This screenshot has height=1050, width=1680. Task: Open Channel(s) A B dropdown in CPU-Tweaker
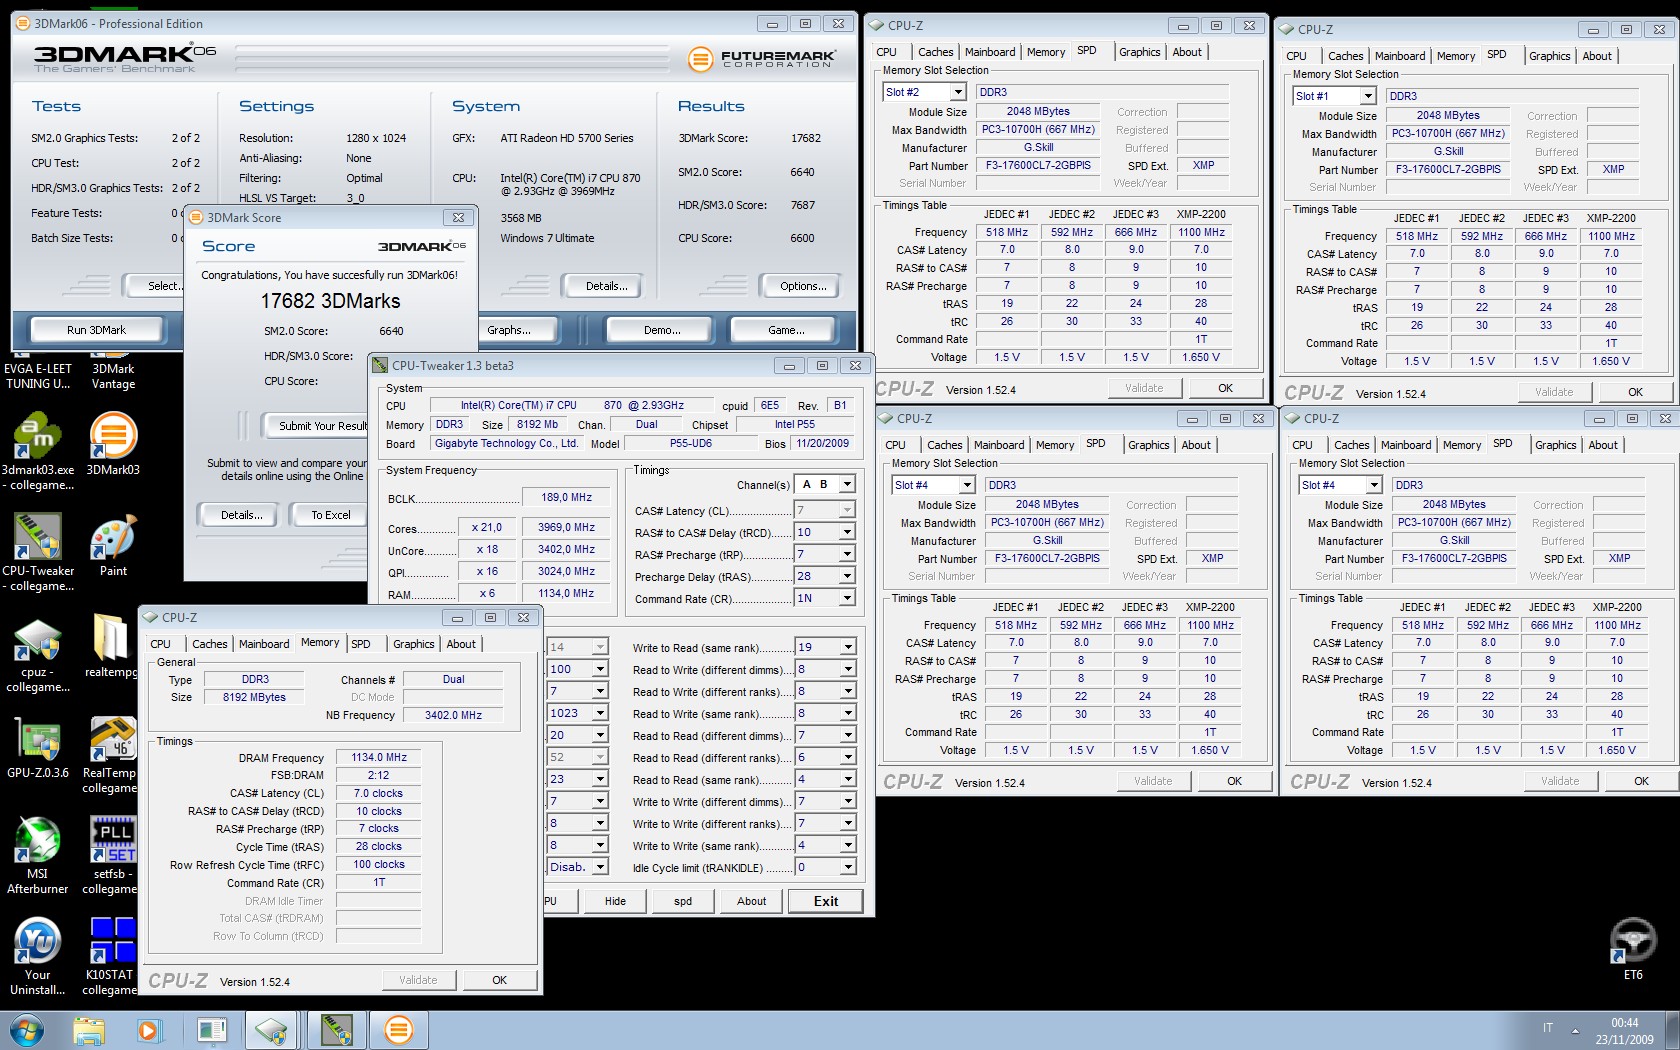[847, 484]
